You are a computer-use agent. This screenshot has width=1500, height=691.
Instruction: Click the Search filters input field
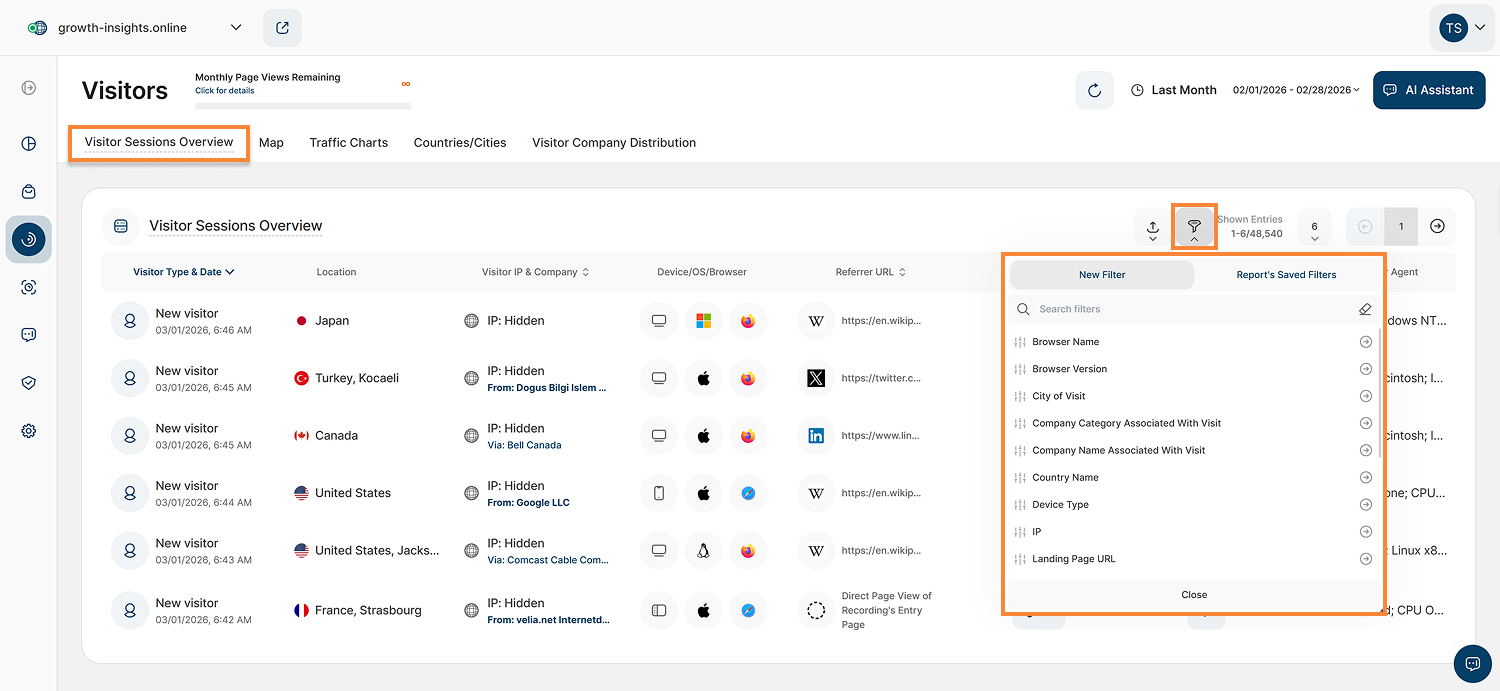[1190, 310]
